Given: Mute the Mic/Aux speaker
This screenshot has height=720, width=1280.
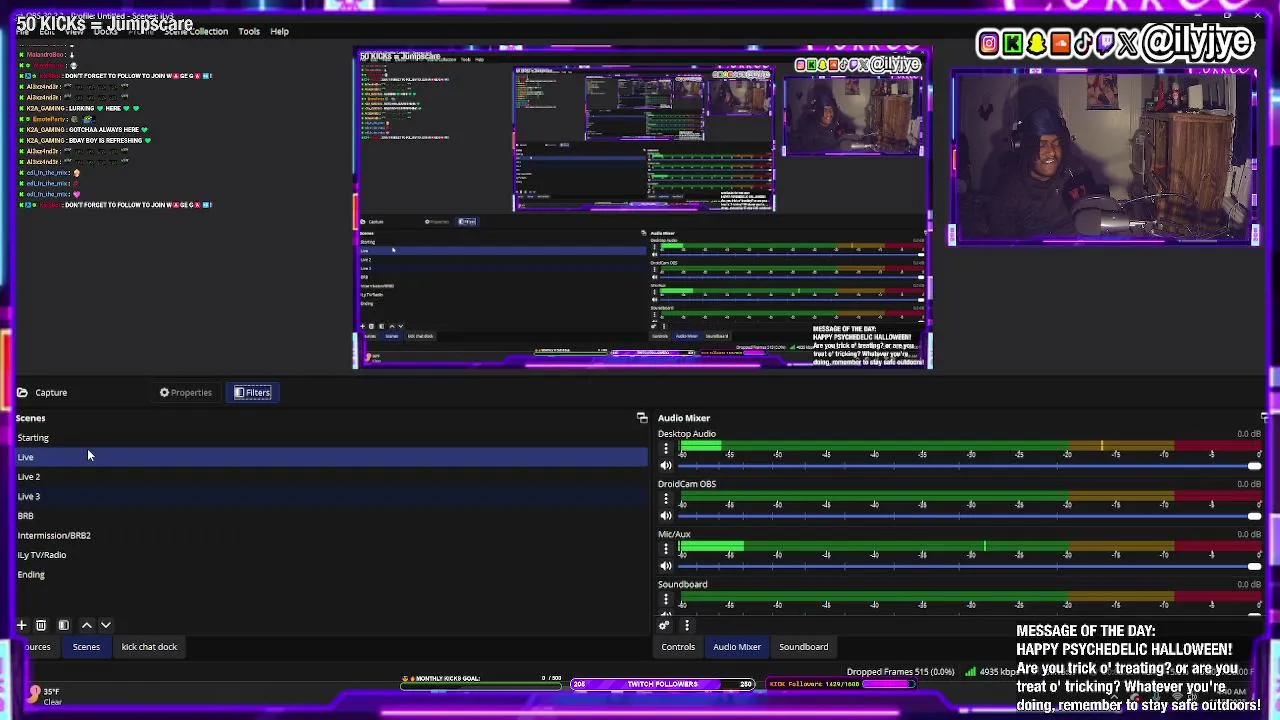Looking at the screenshot, I should point(666,566).
